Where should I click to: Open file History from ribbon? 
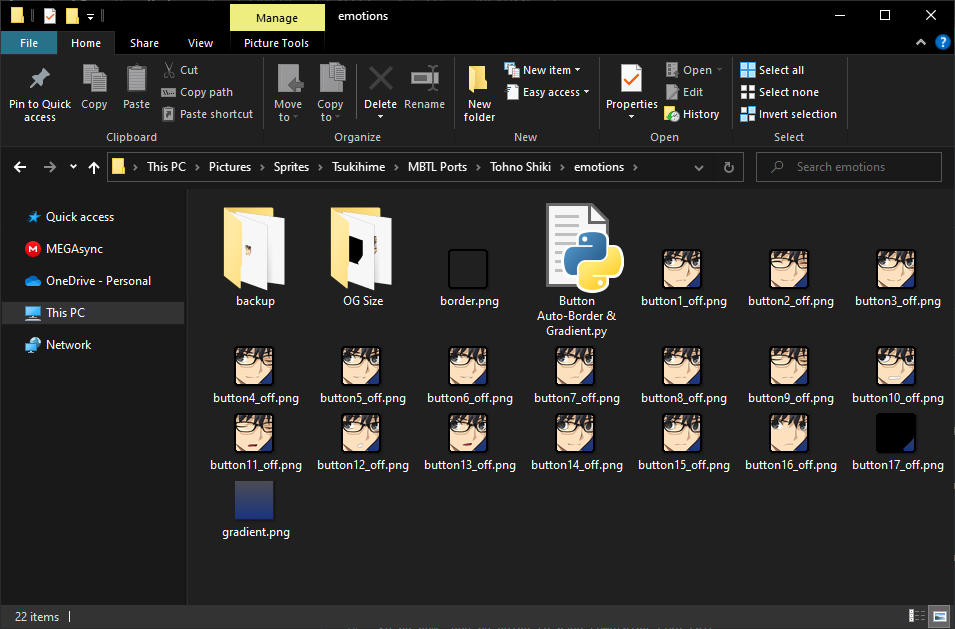coord(692,114)
